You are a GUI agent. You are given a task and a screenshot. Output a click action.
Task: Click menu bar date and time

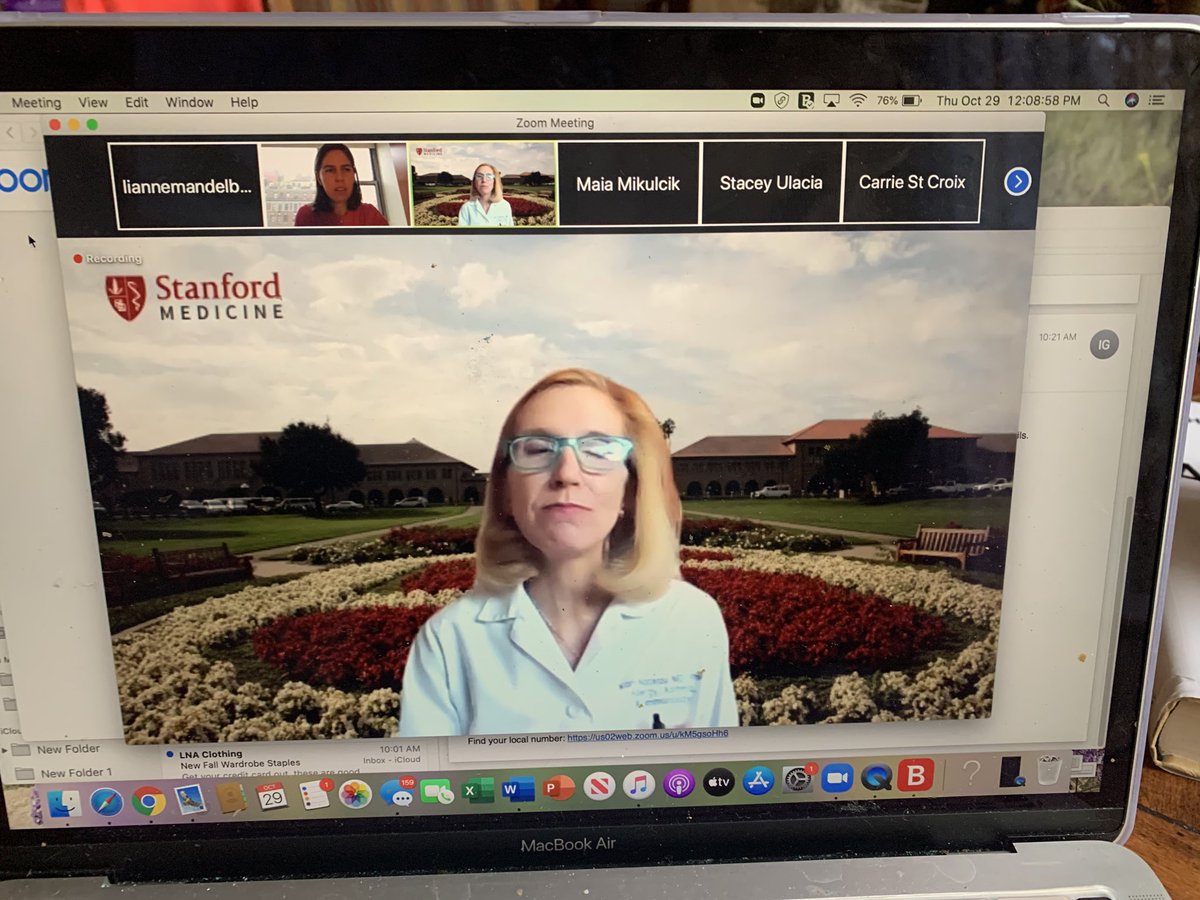(1008, 100)
